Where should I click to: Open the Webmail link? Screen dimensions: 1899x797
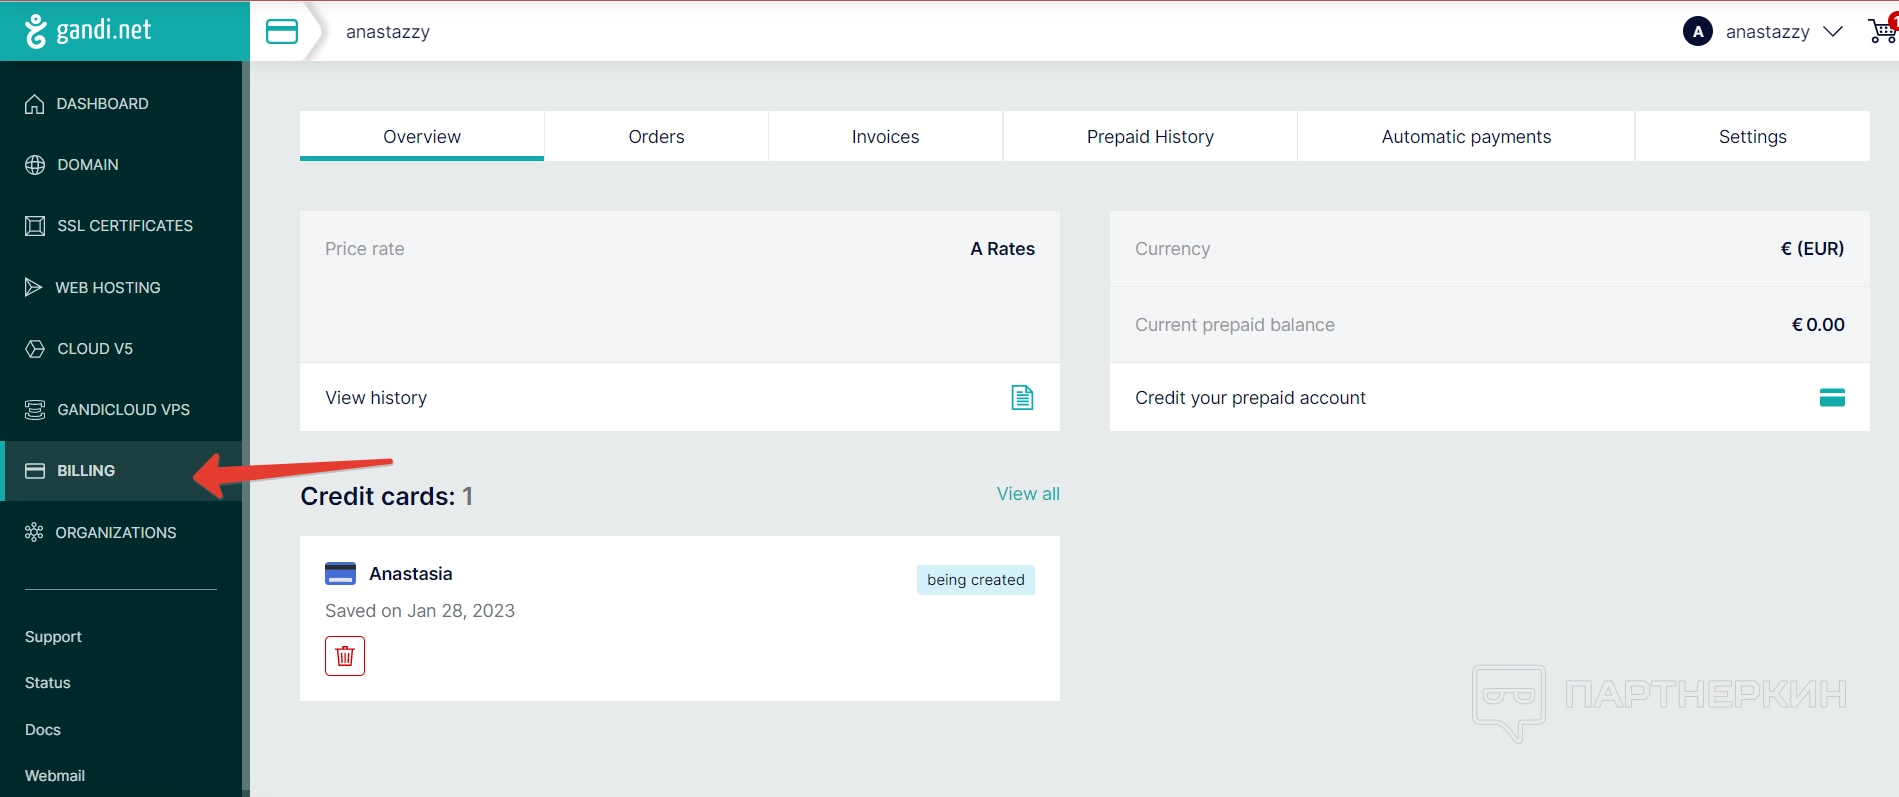[55, 776]
